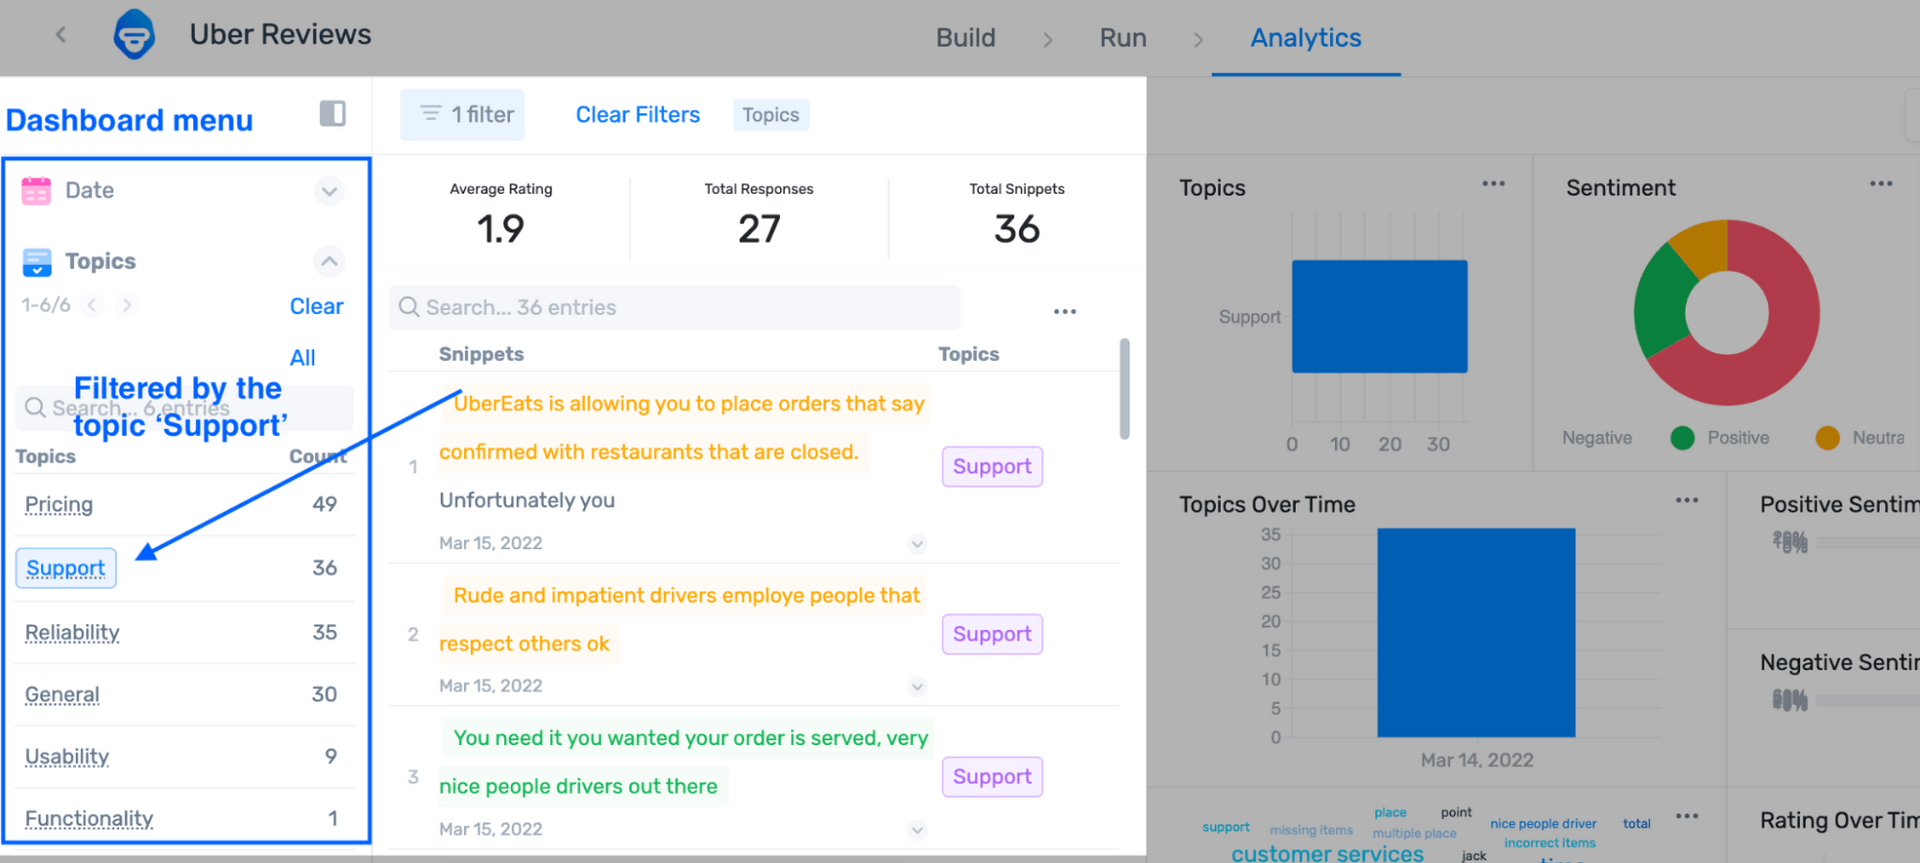The width and height of the screenshot is (1920, 863).
Task: Collapse the Topics filter section
Action: click(329, 262)
